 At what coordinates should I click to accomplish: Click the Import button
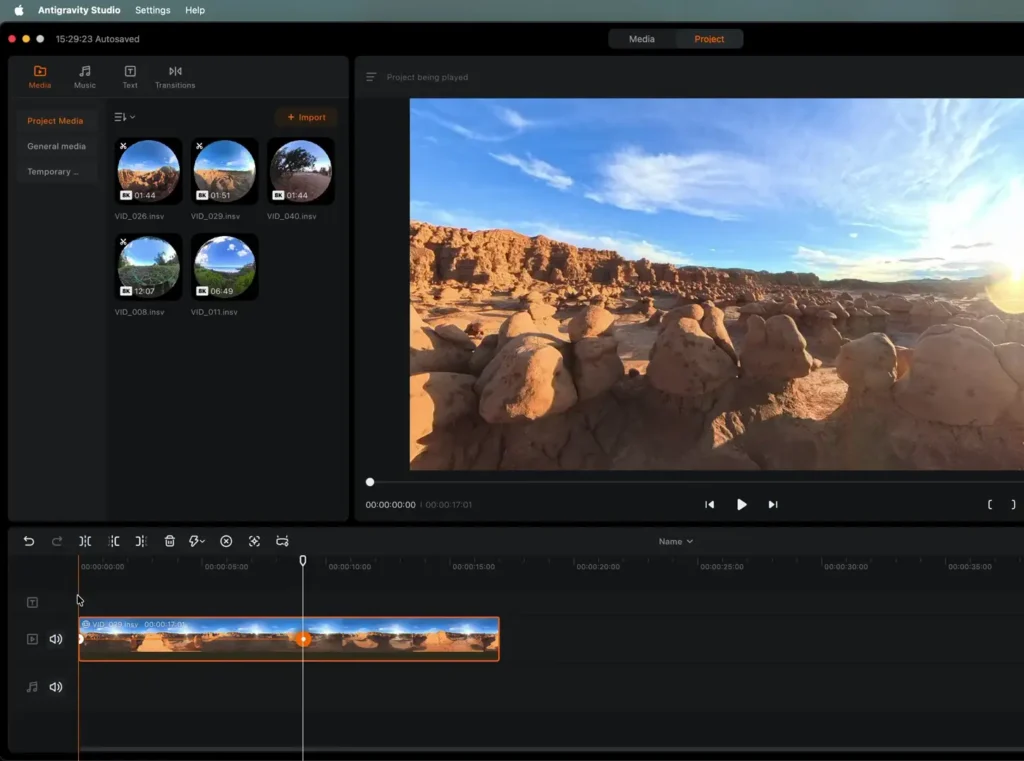pyautogui.click(x=306, y=117)
